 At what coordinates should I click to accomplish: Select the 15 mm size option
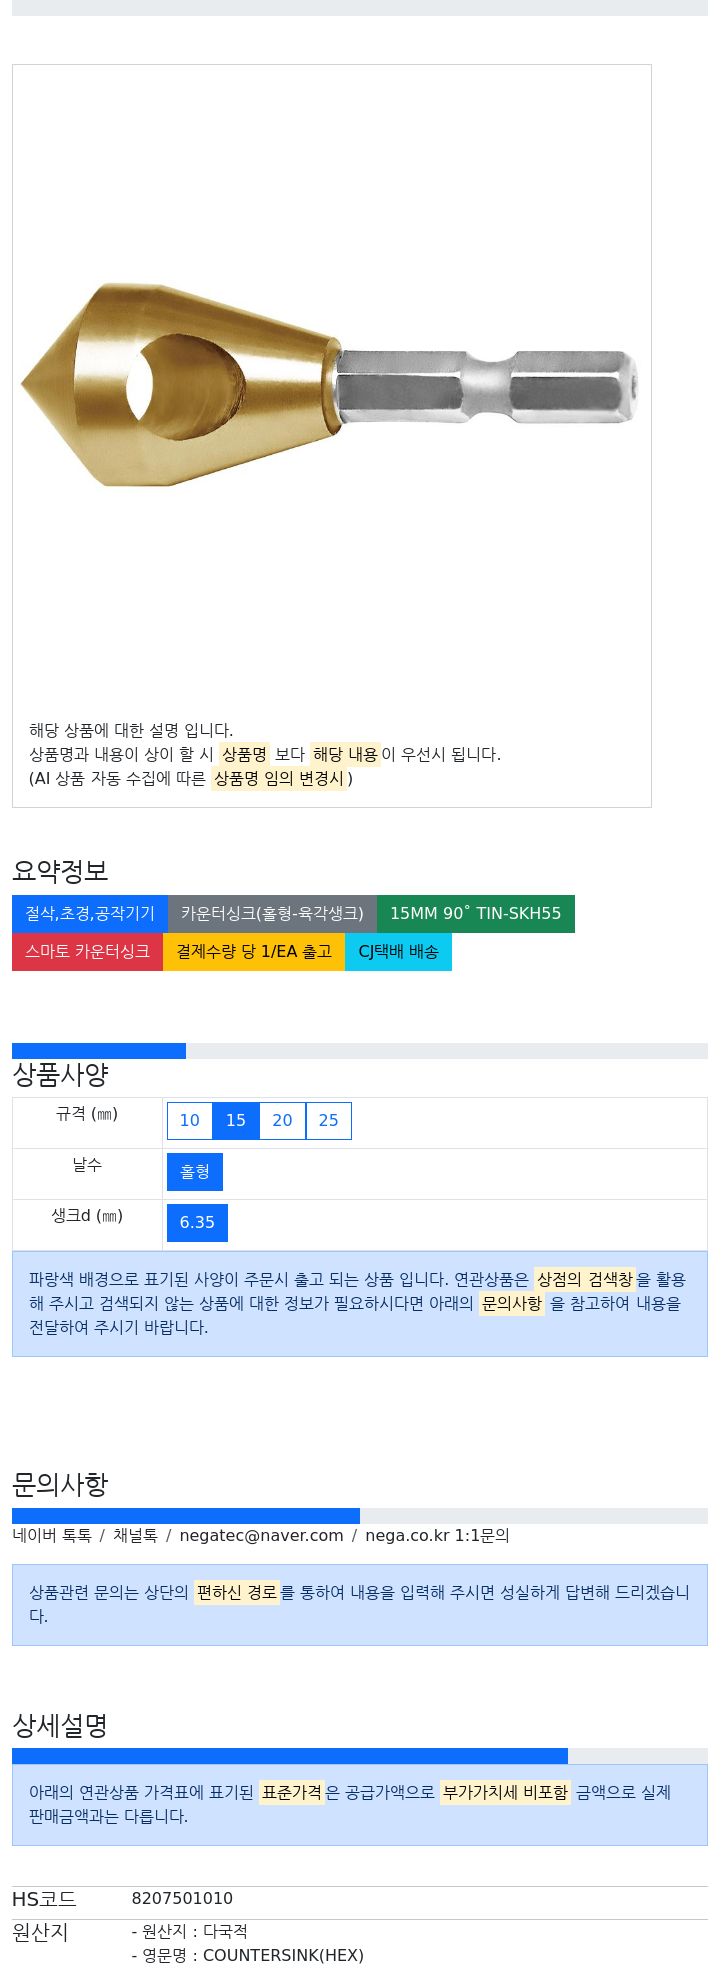click(236, 1121)
